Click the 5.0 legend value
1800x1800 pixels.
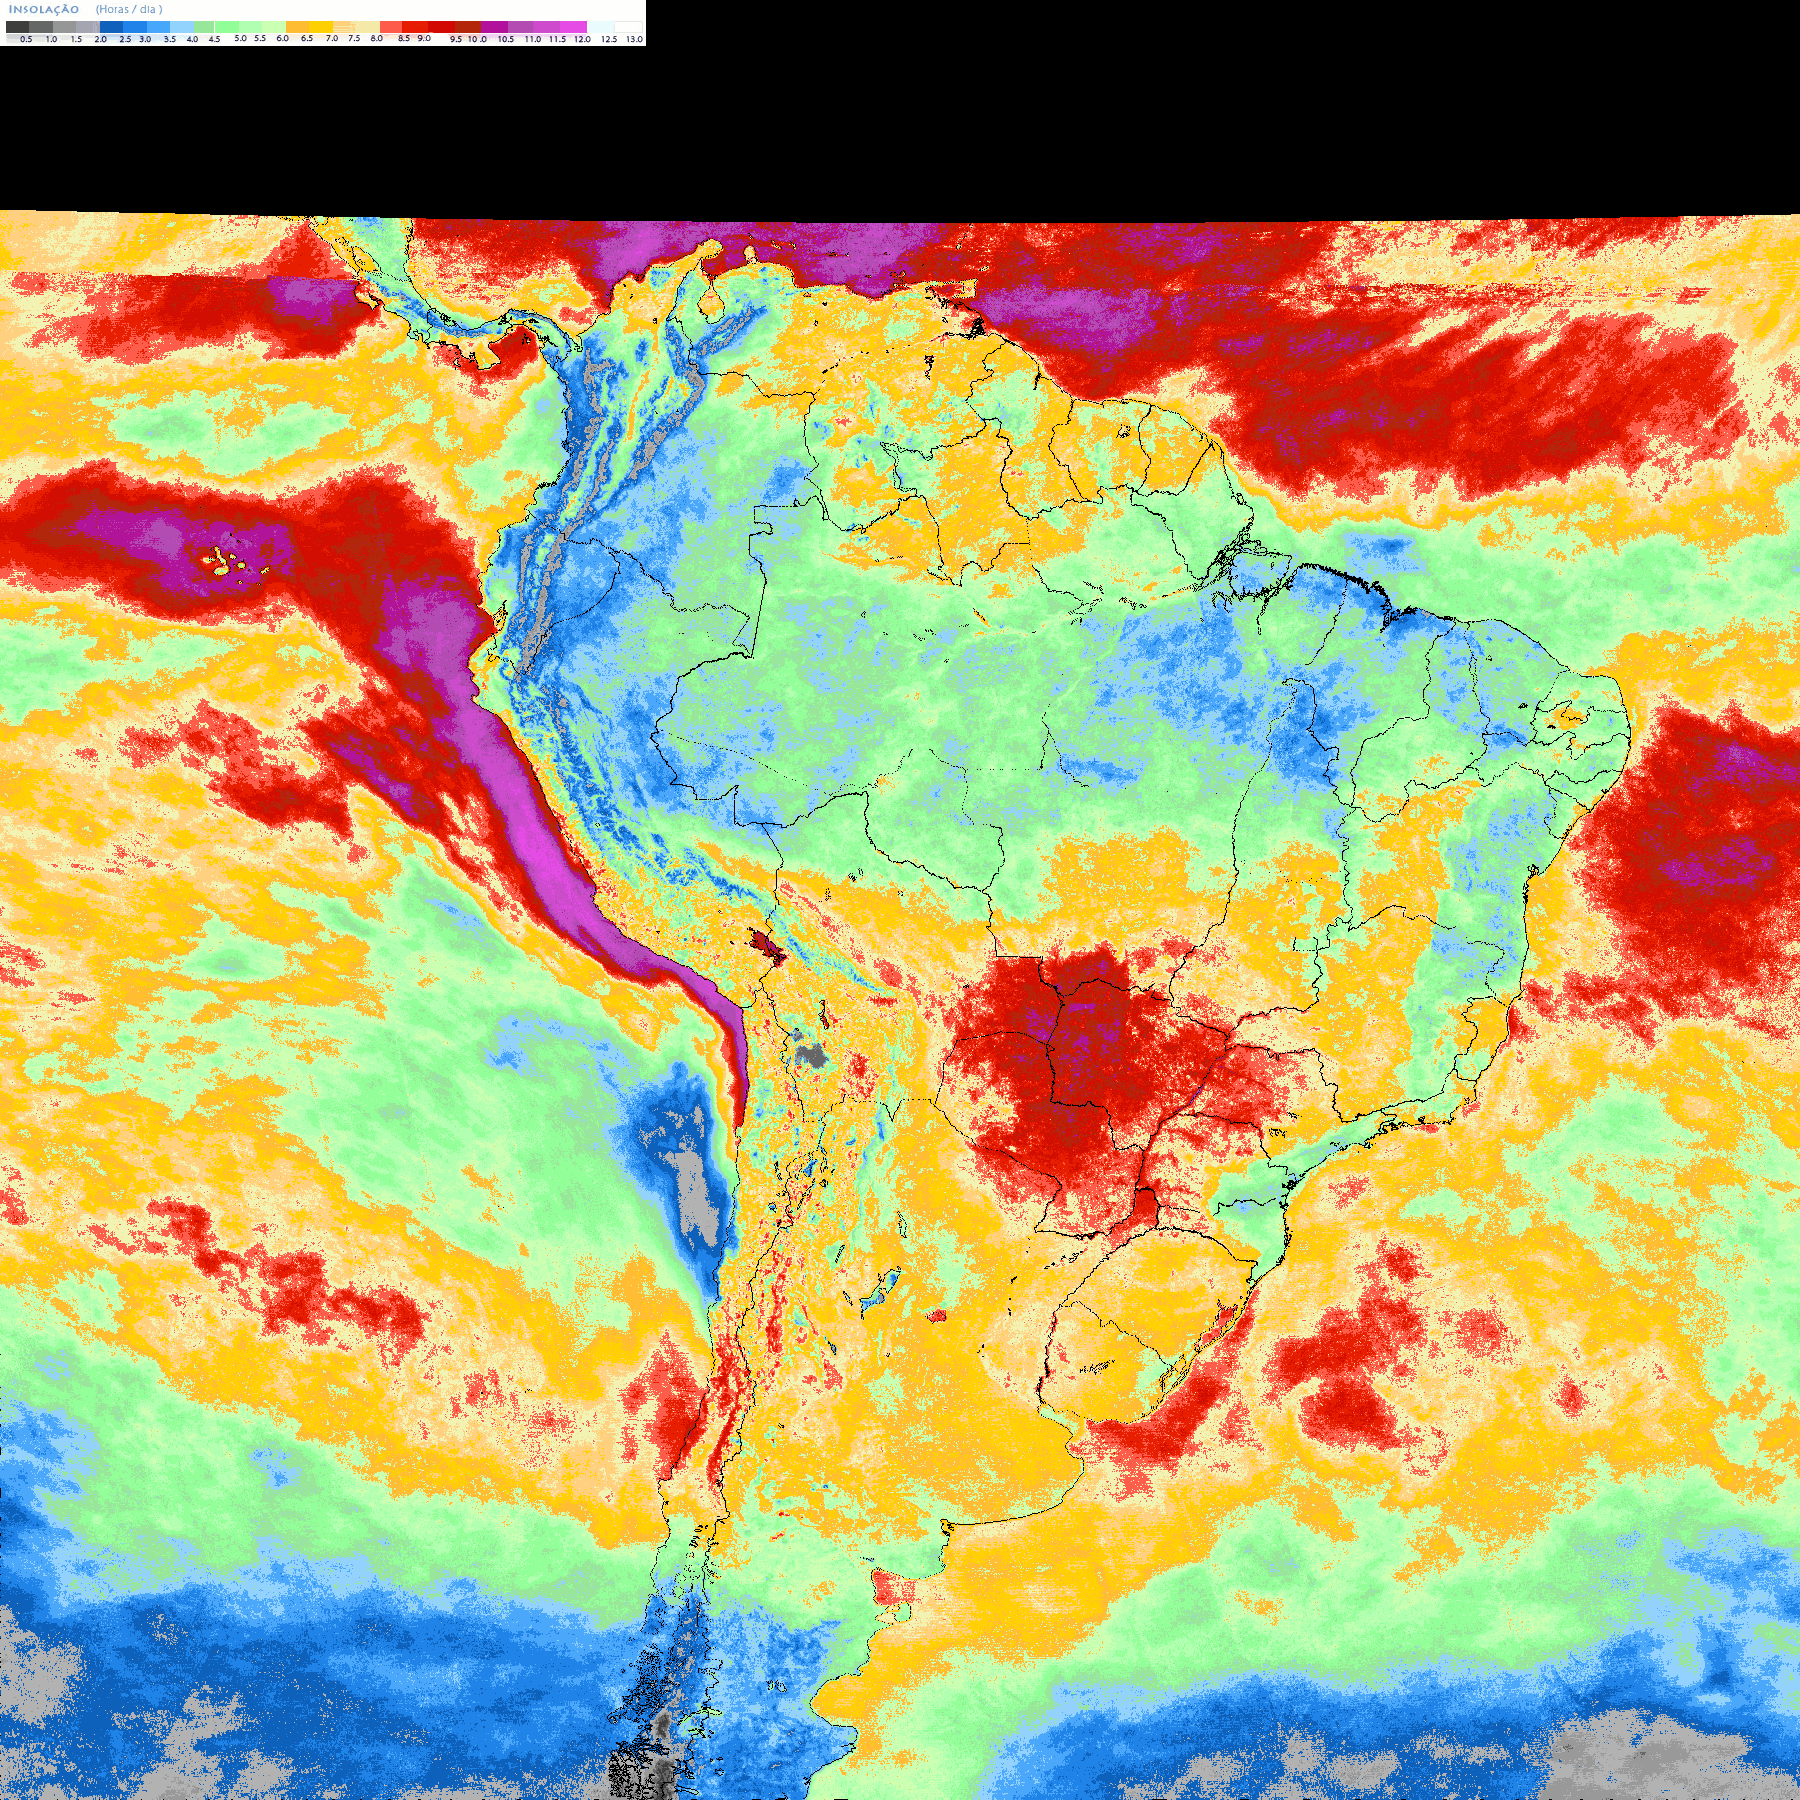(x=240, y=38)
